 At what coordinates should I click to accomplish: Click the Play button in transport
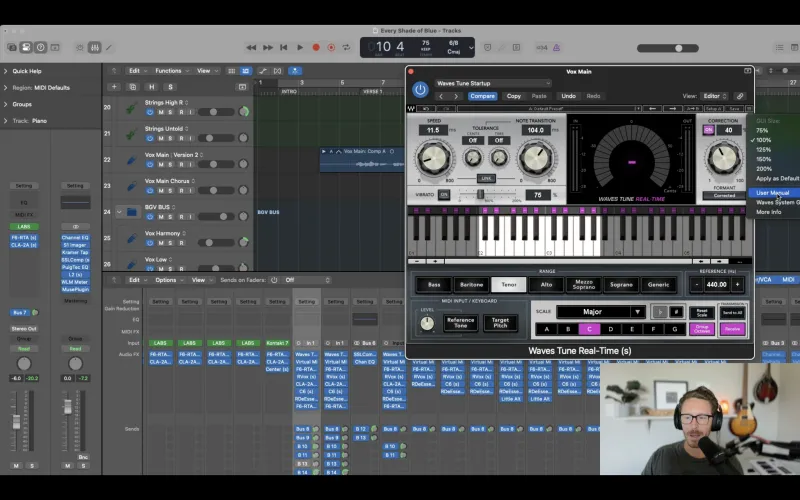click(x=299, y=47)
